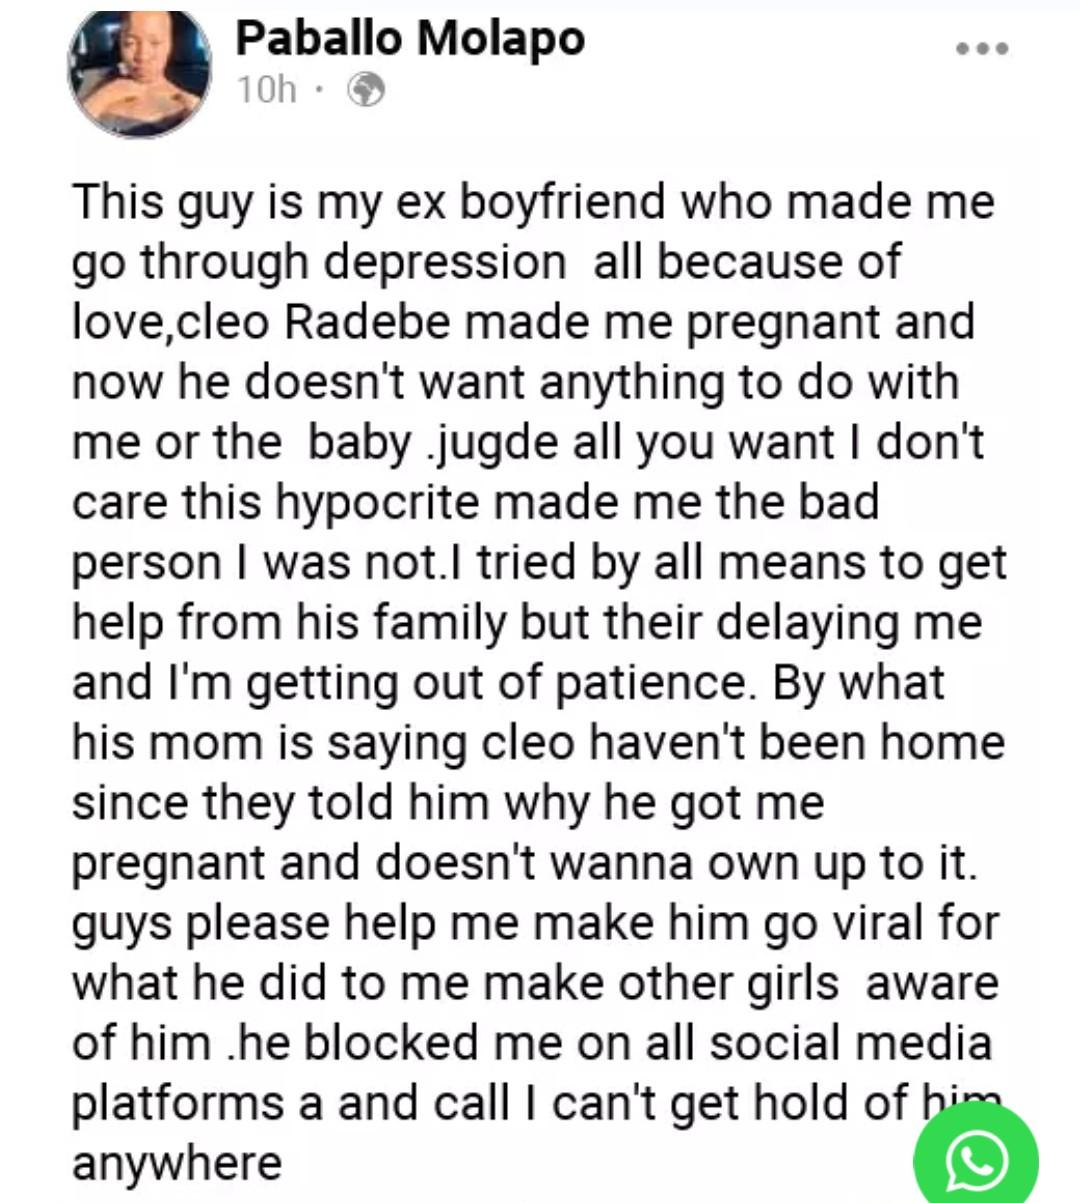Click the word "depression" in the post

coord(446,264)
